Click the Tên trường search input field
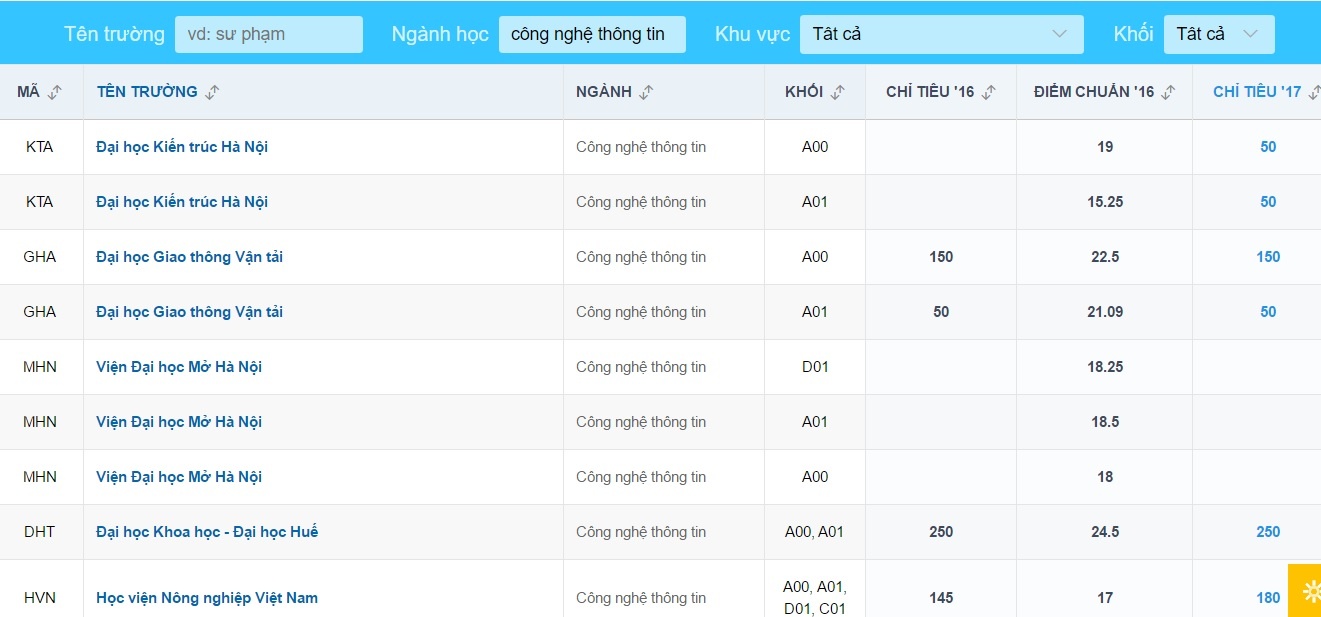The image size is (1321, 617). coord(268,33)
